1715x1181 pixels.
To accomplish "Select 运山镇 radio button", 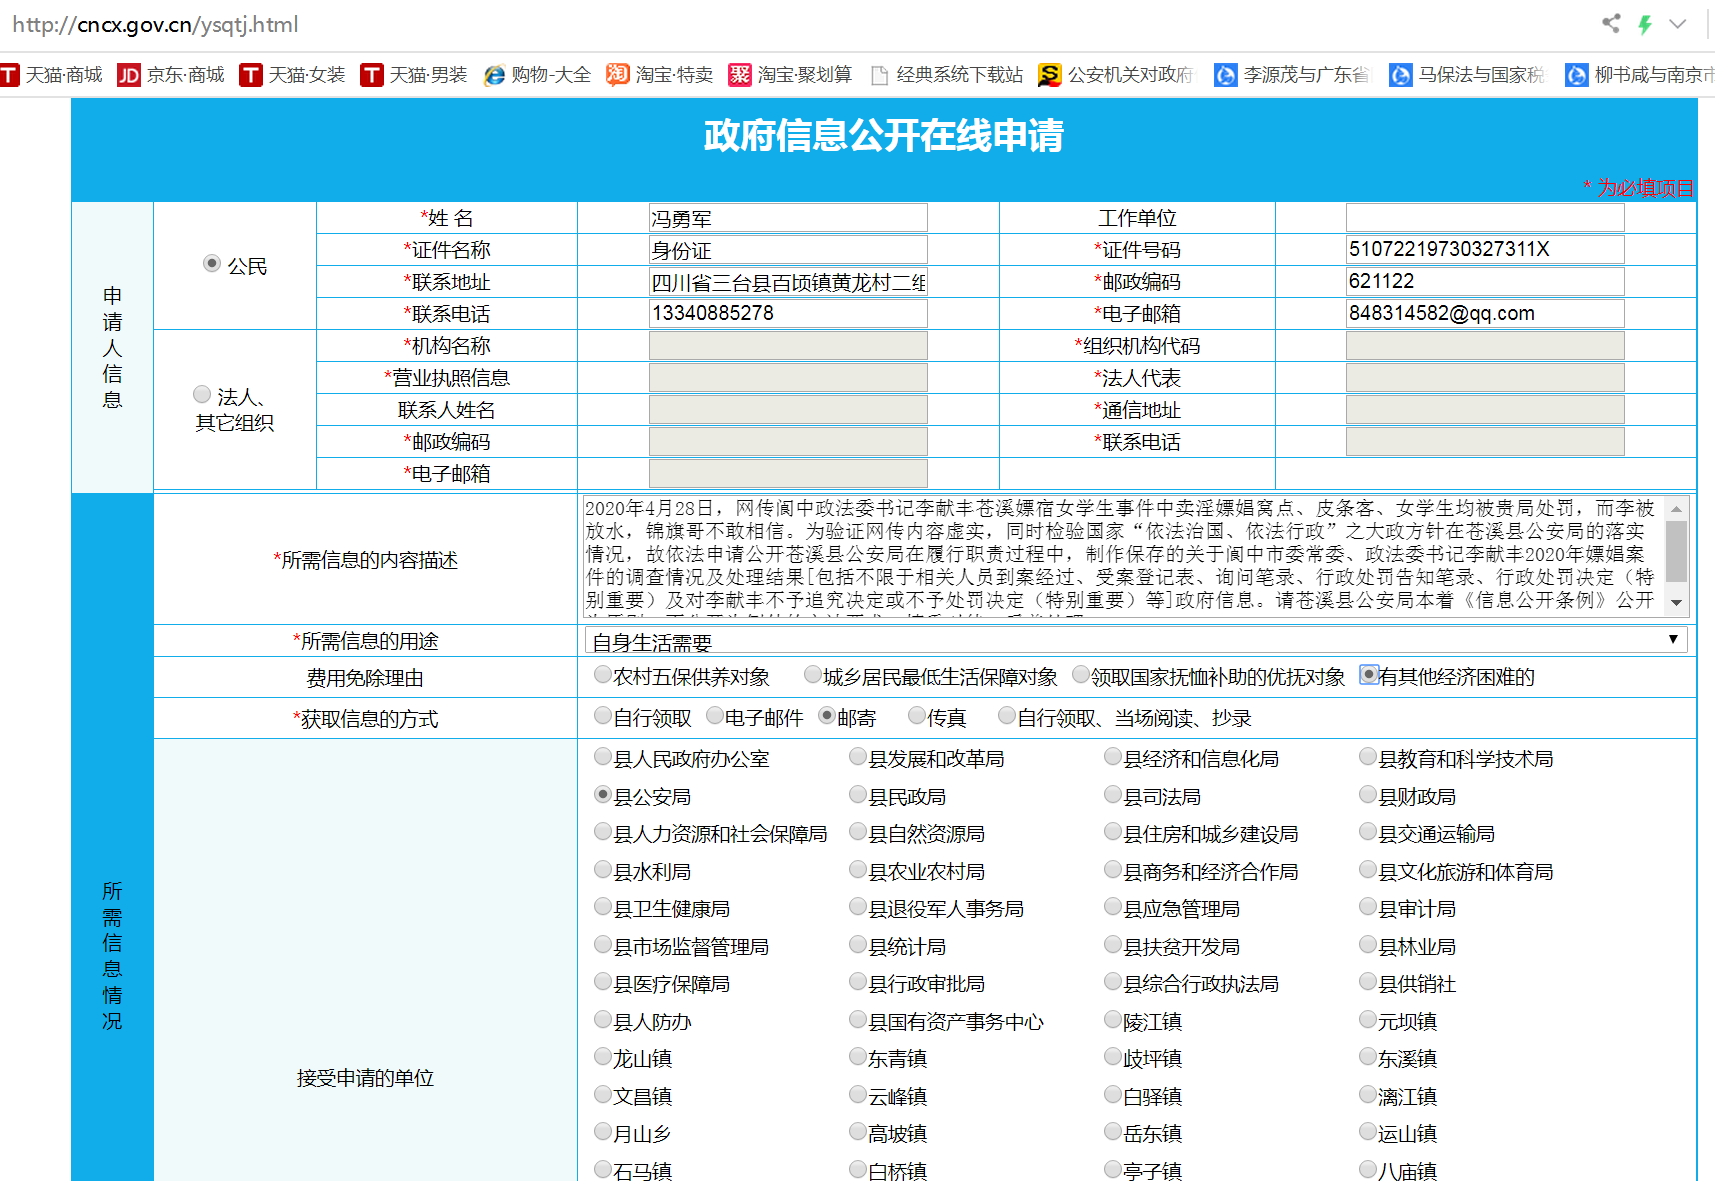I will click(1368, 1131).
